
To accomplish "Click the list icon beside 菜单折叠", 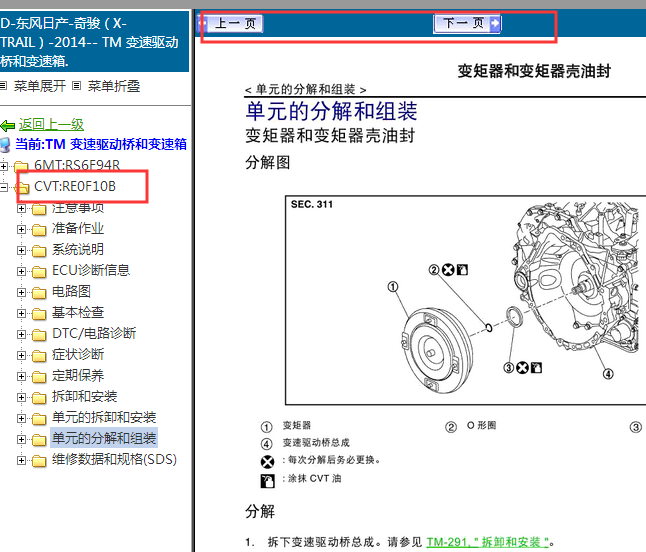I will (x=76, y=86).
